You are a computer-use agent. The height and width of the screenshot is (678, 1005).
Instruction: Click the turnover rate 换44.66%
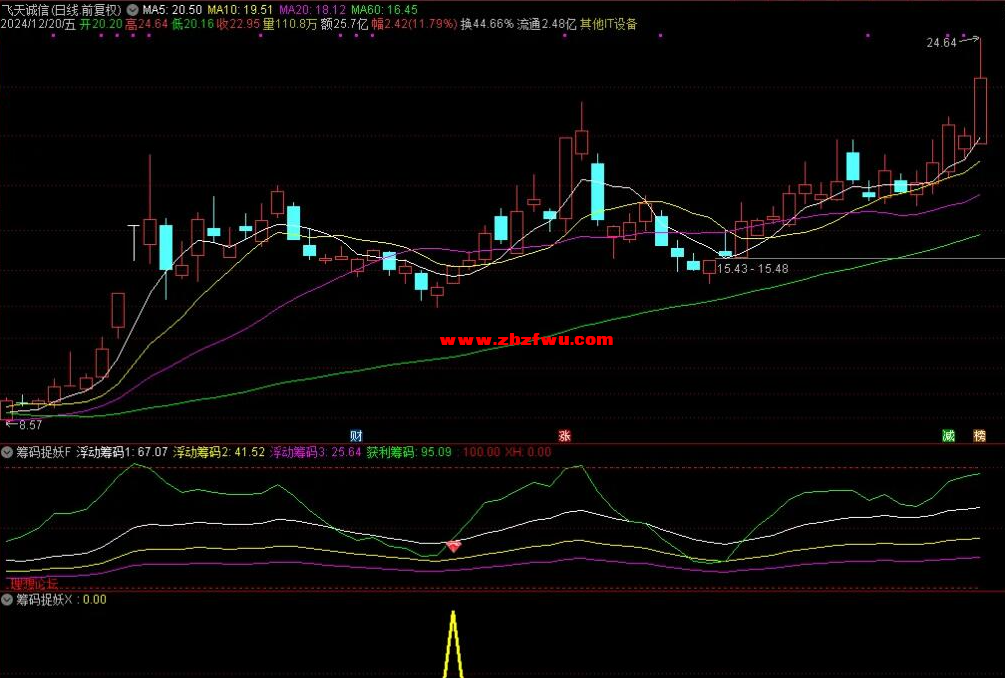pos(486,24)
